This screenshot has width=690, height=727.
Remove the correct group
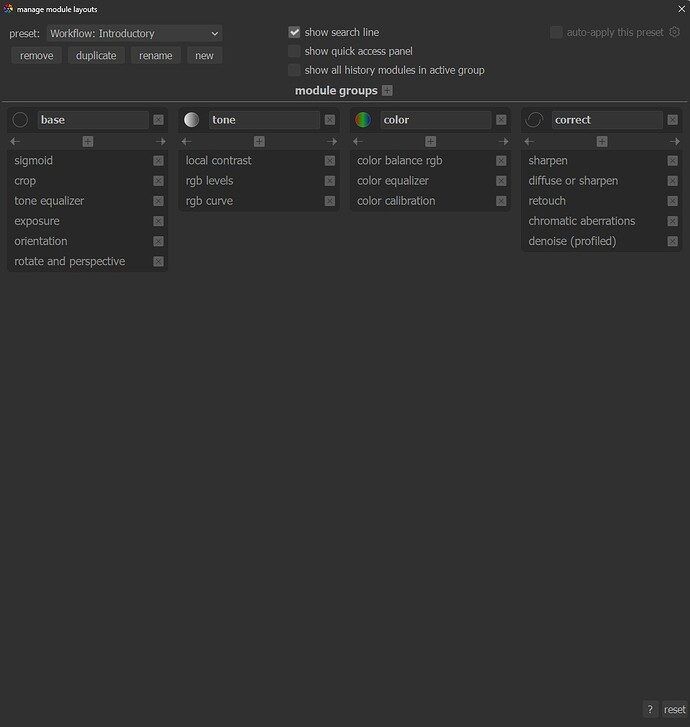673,120
